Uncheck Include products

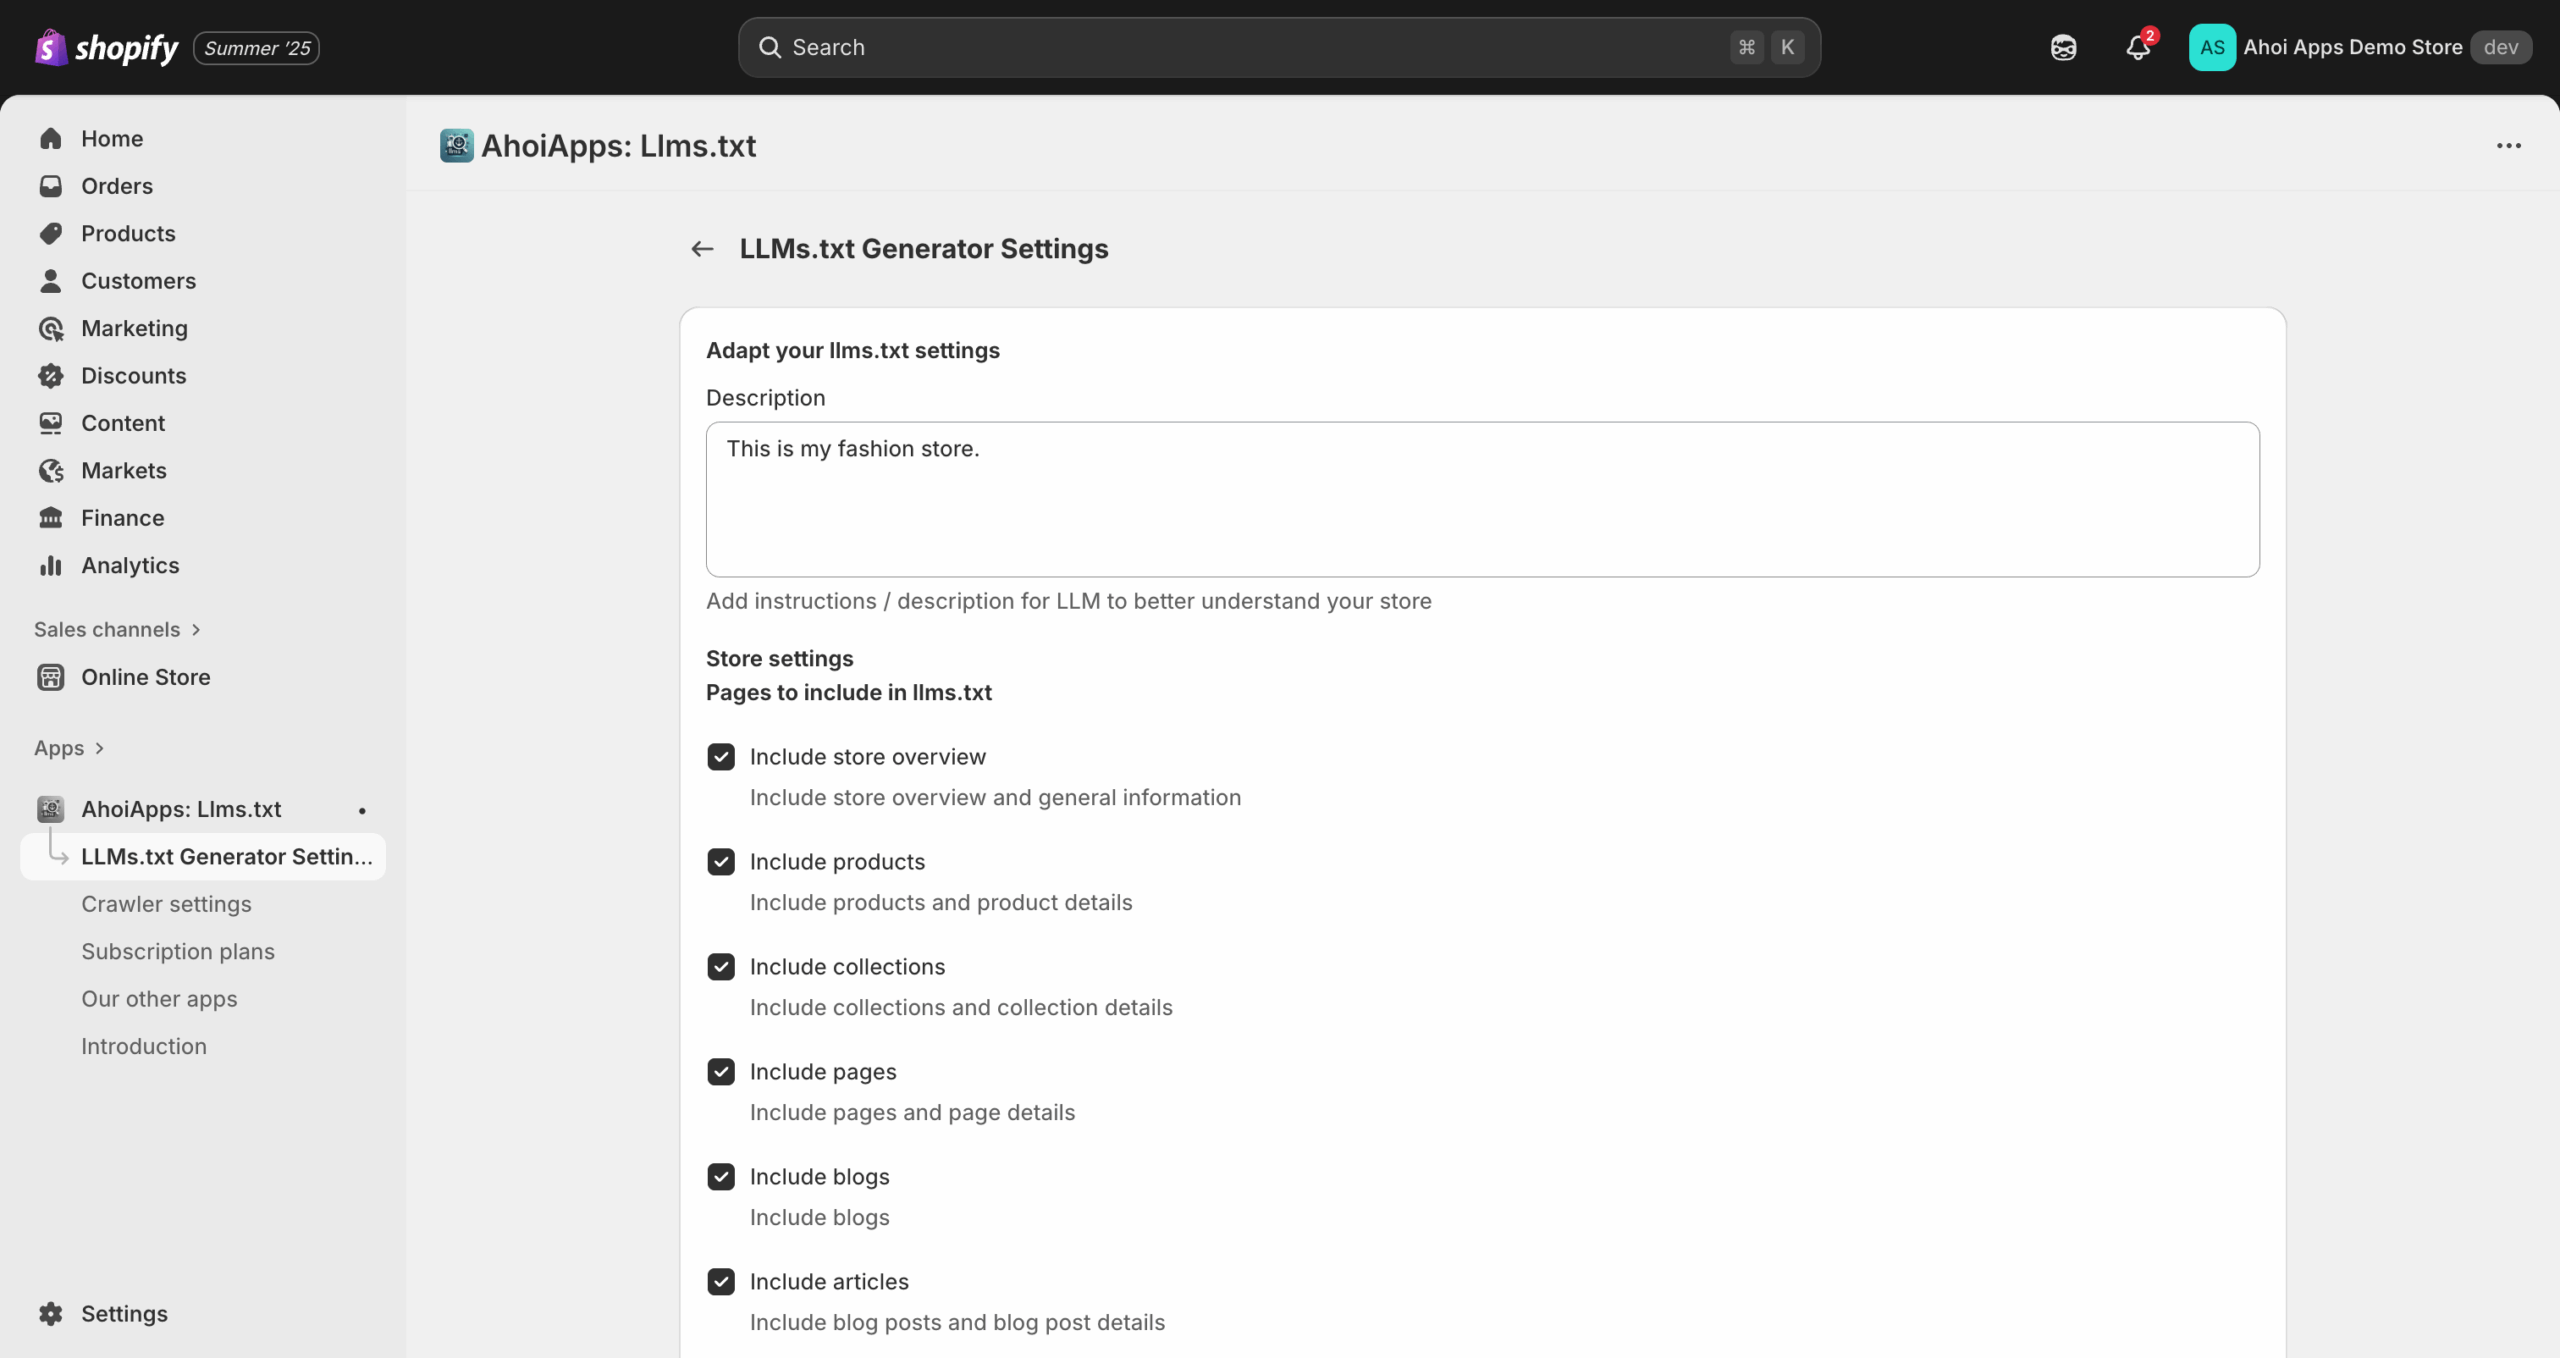(x=721, y=862)
